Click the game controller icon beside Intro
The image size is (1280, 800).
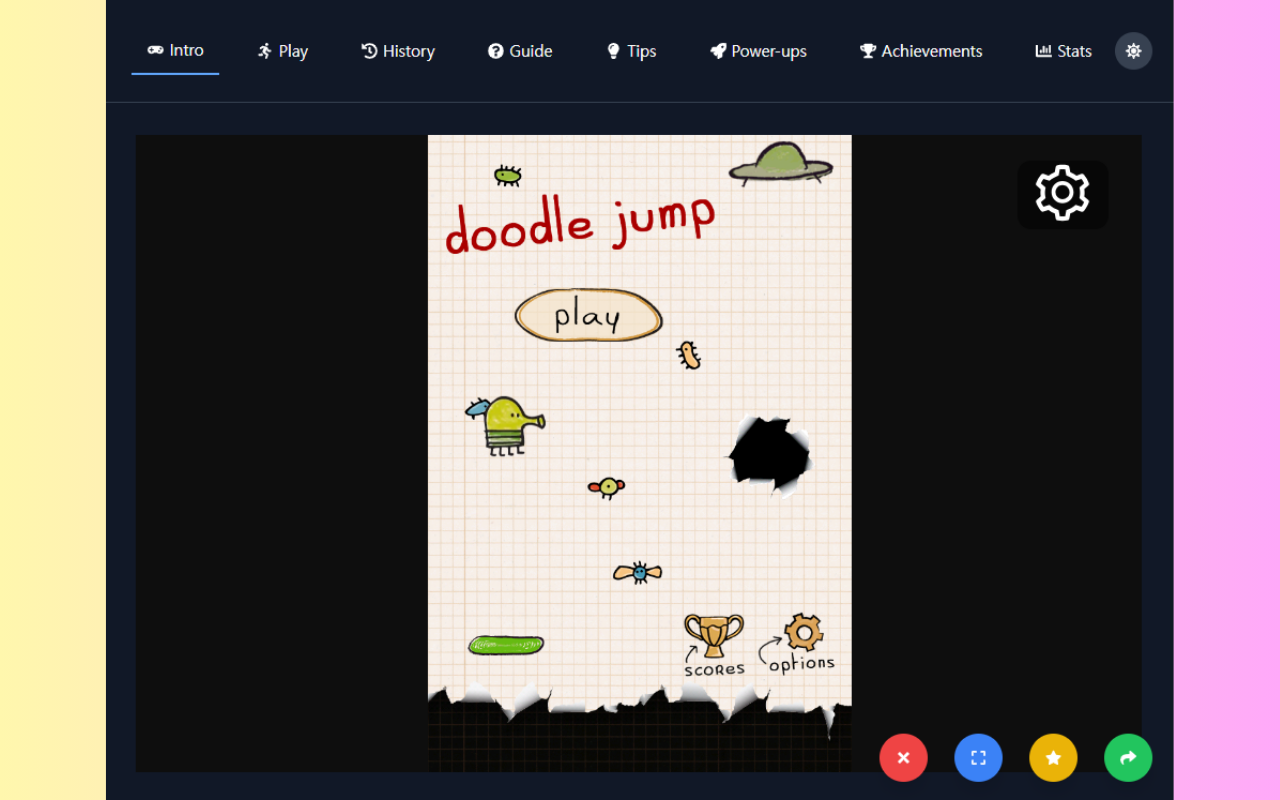click(155, 50)
